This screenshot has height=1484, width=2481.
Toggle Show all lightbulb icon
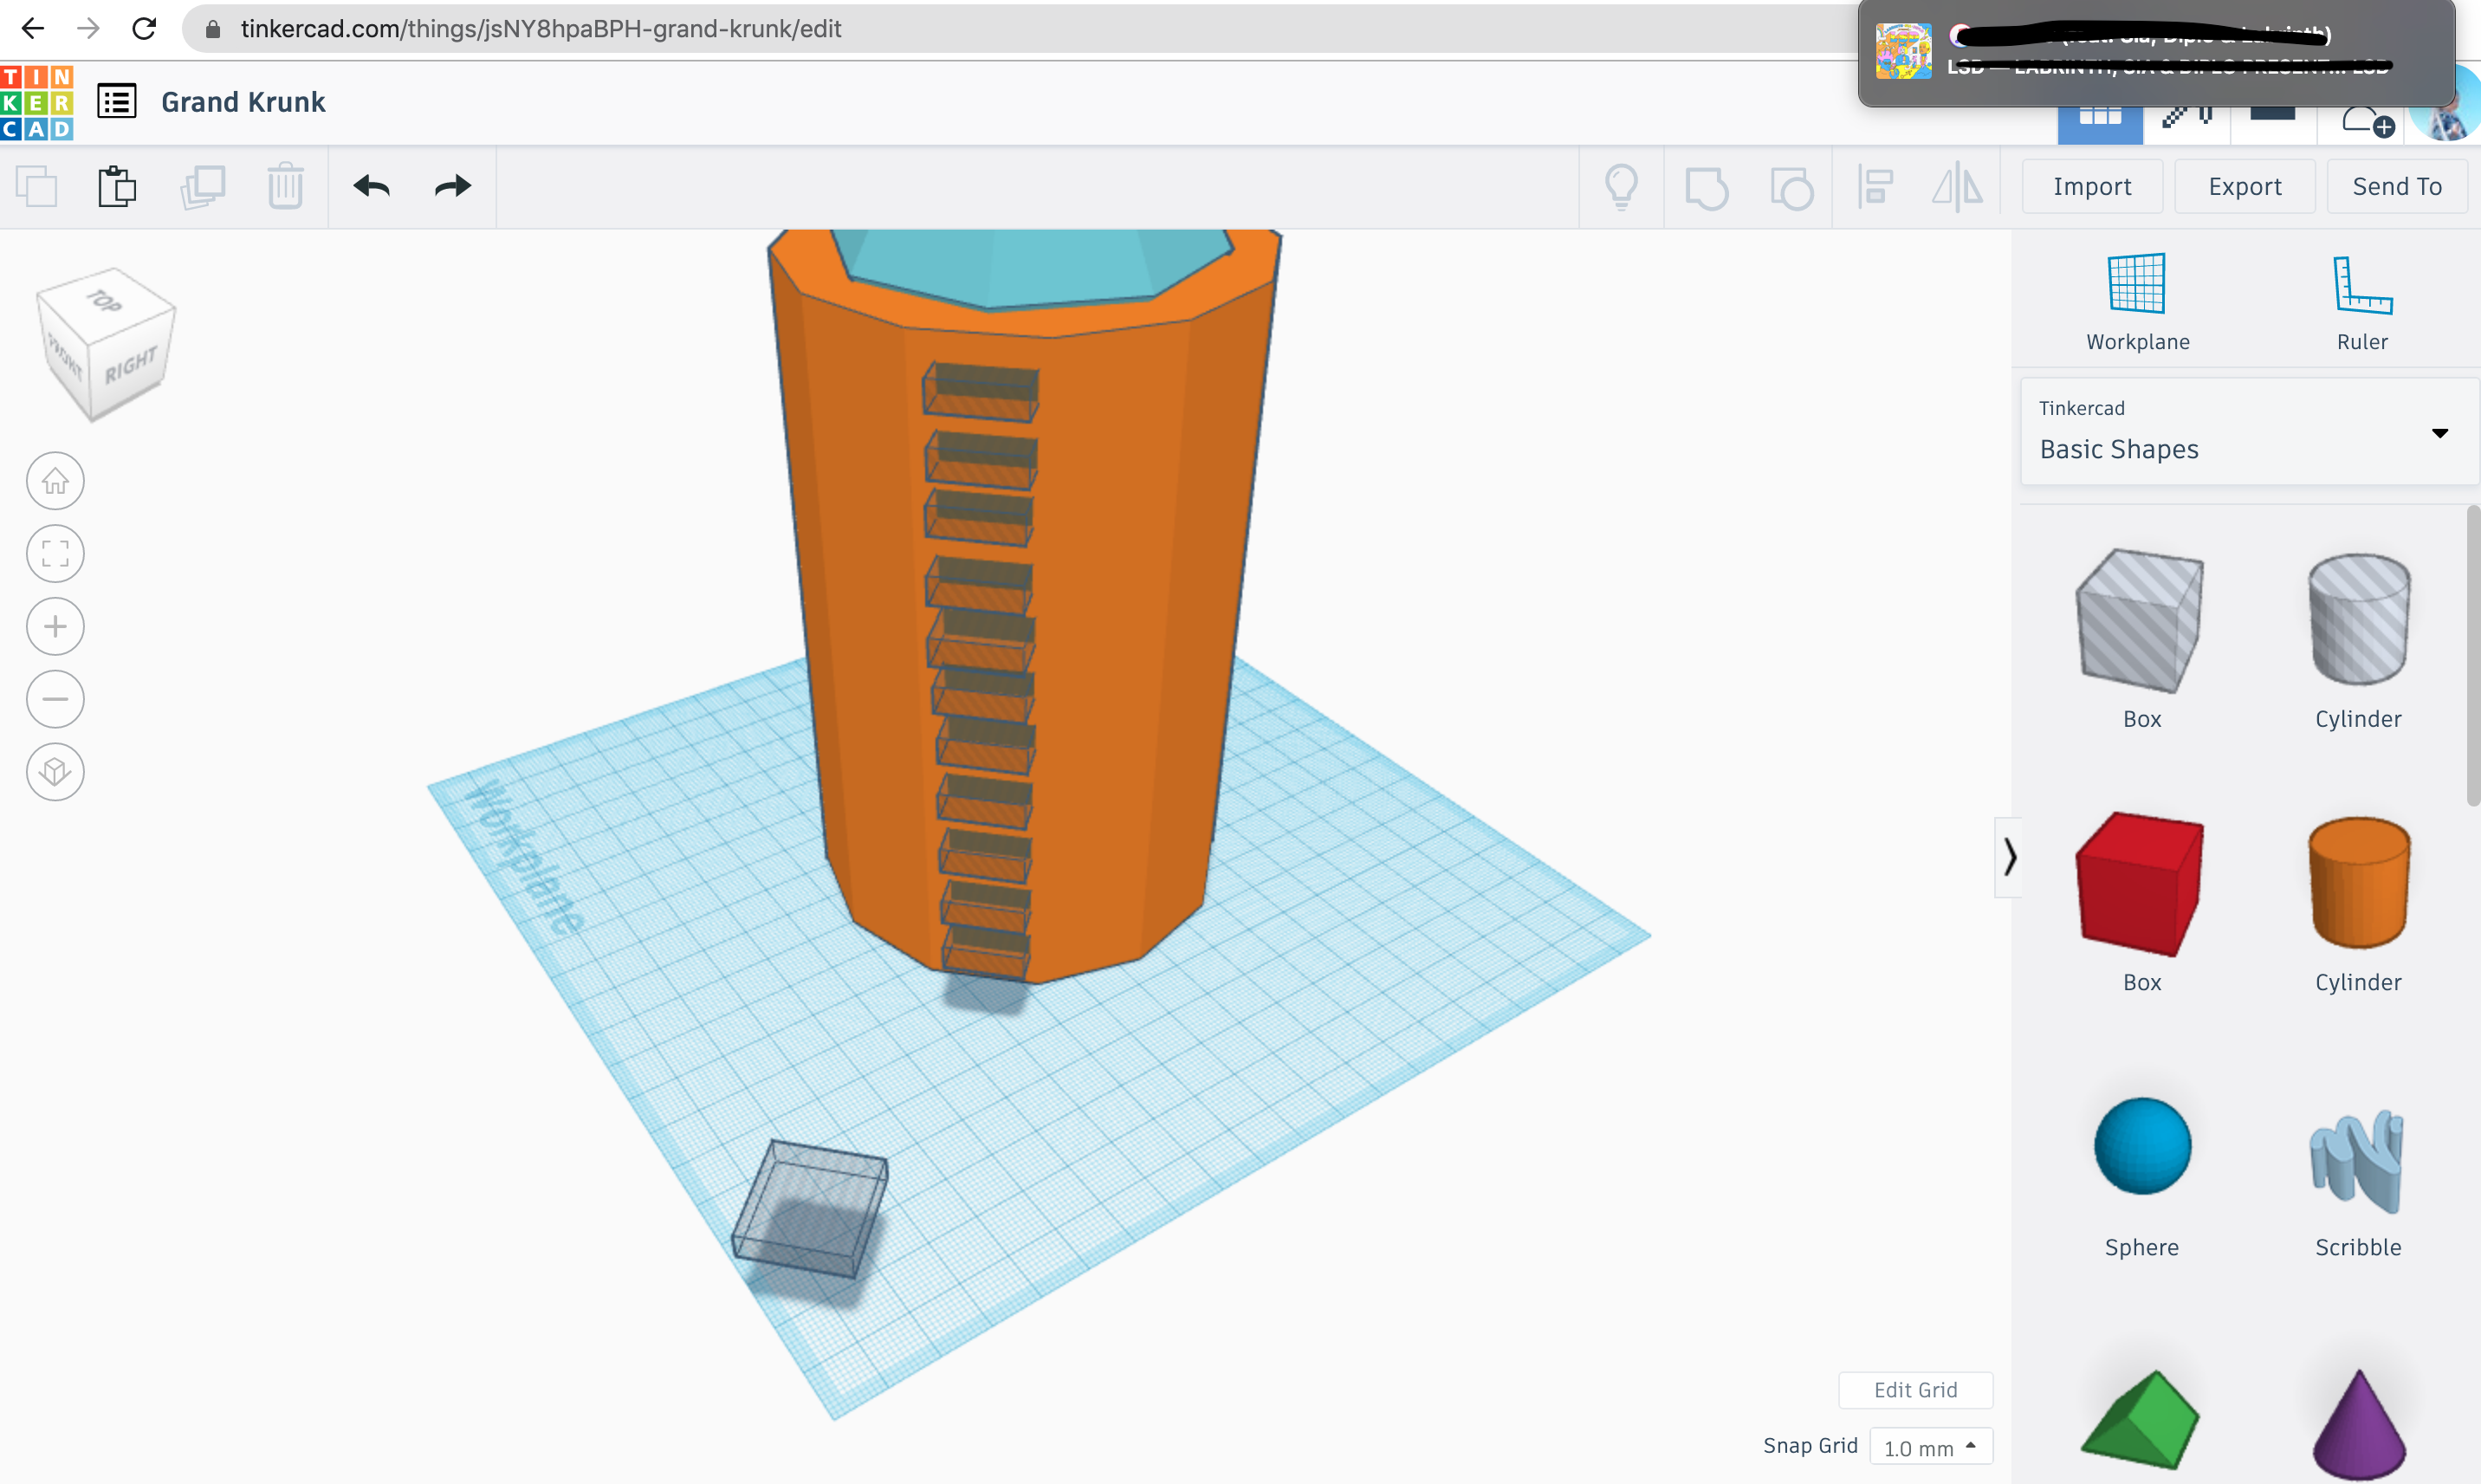pyautogui.click(x=1621, y=187)
